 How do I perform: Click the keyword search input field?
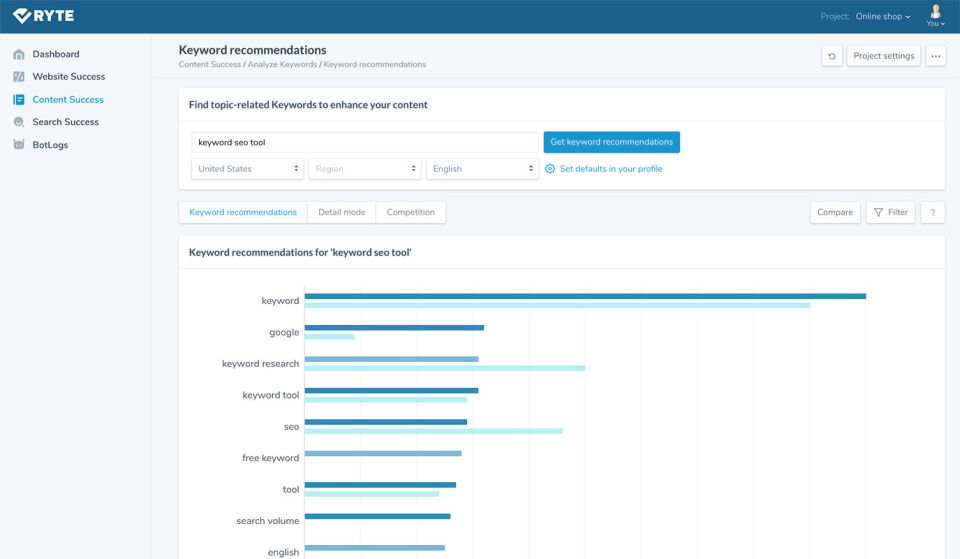[x=365, y=142]
